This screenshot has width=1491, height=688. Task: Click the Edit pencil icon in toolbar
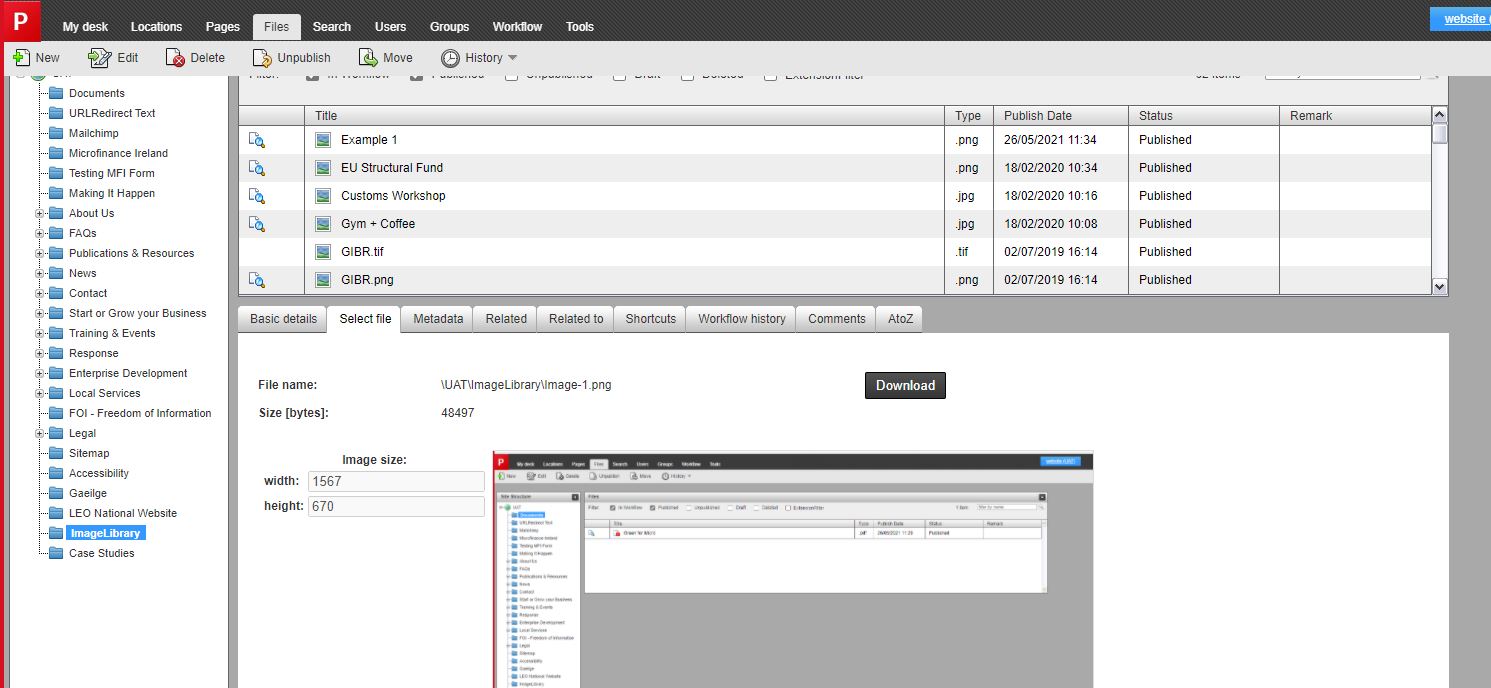pyautogui.click(x=99, y=58)
